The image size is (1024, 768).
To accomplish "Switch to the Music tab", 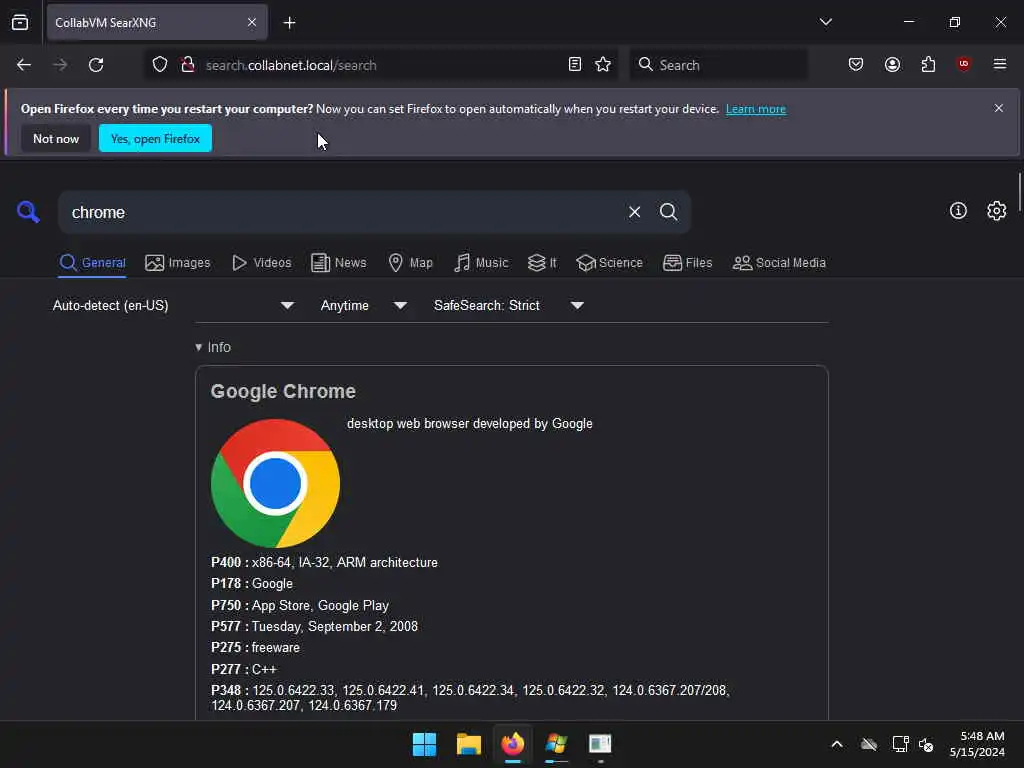I will (x=481, y=263).
